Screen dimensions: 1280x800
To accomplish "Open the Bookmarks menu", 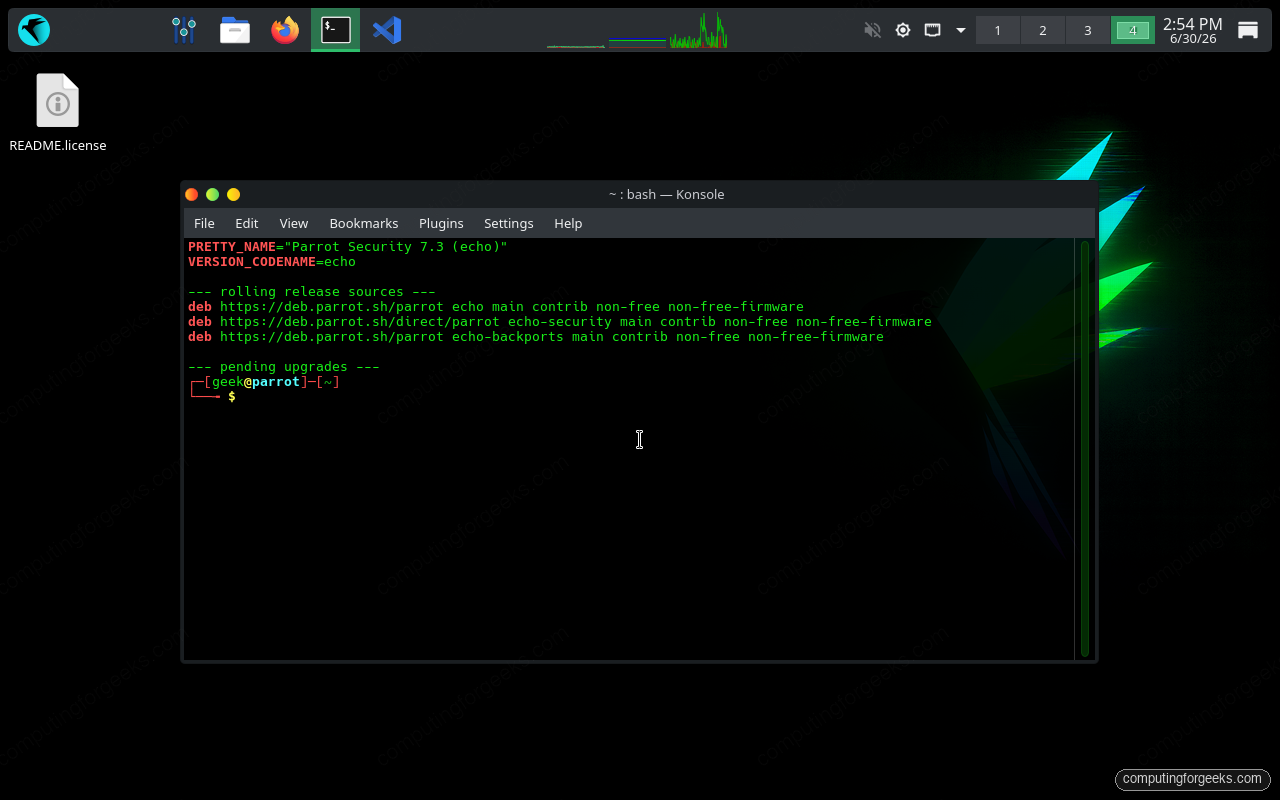I will (x=364, y=223).
